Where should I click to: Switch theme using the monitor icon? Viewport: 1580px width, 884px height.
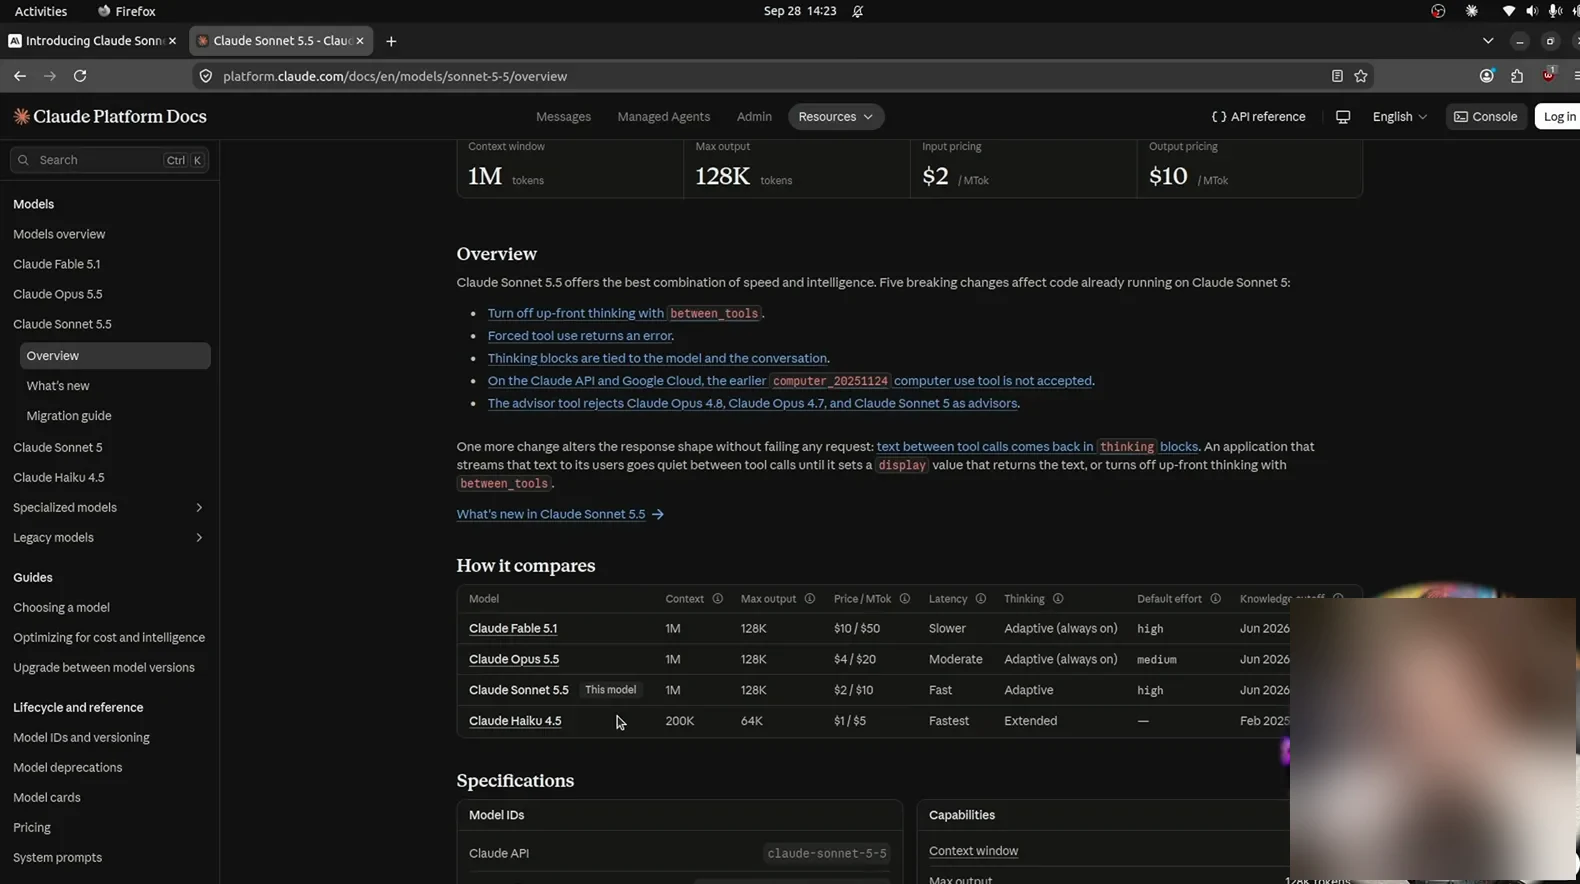point(1343,117)
